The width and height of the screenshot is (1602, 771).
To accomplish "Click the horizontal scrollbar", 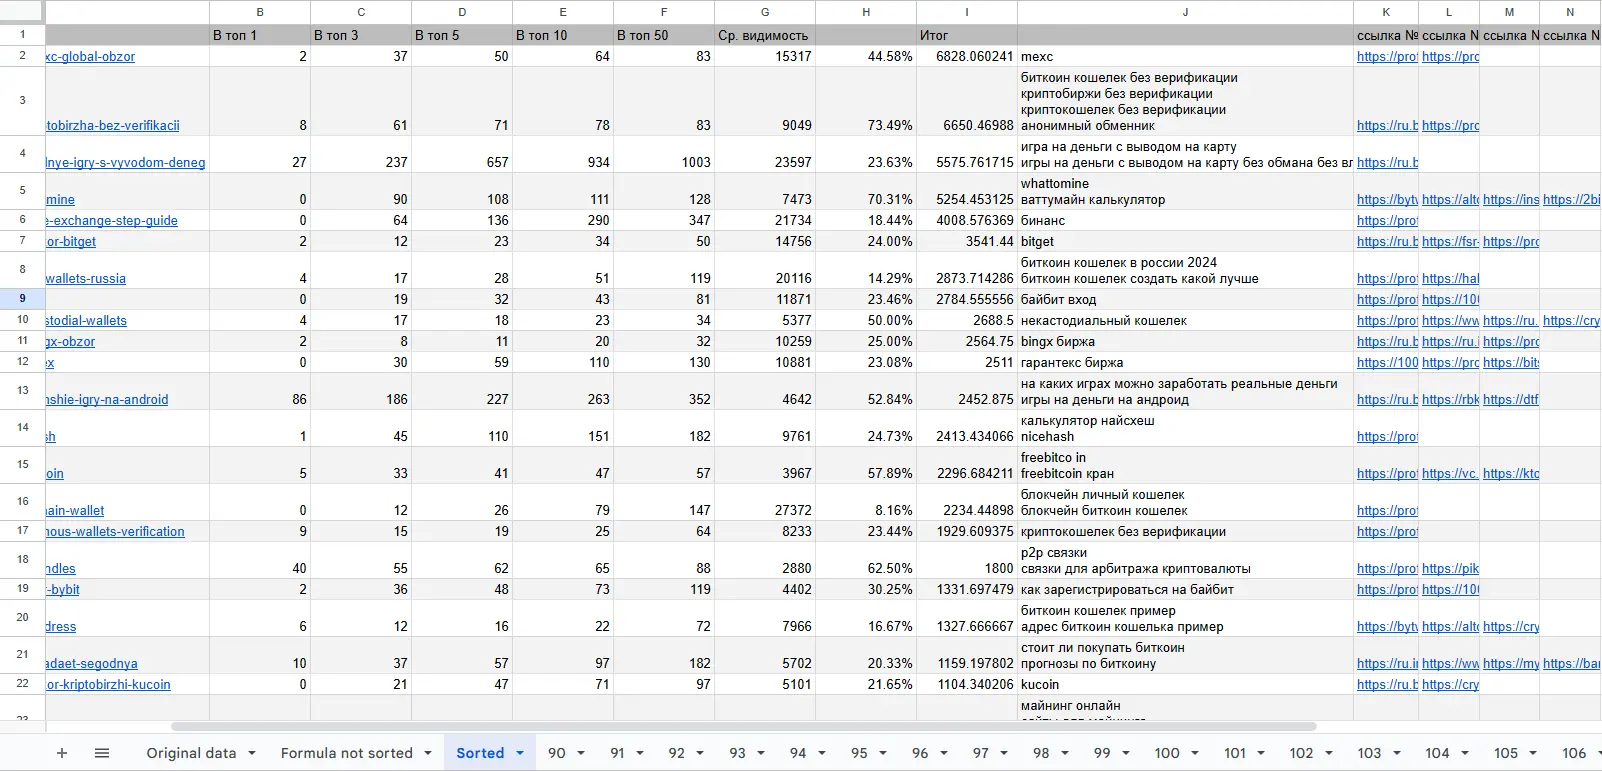I will (x=743, y=726).
